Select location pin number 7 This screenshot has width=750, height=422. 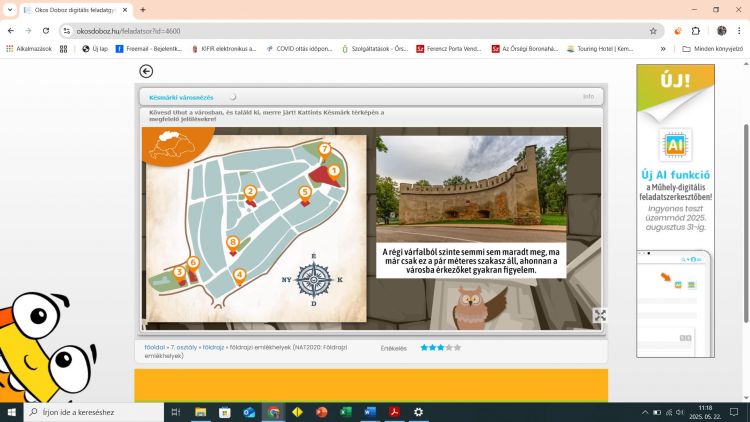coord(324,150)
